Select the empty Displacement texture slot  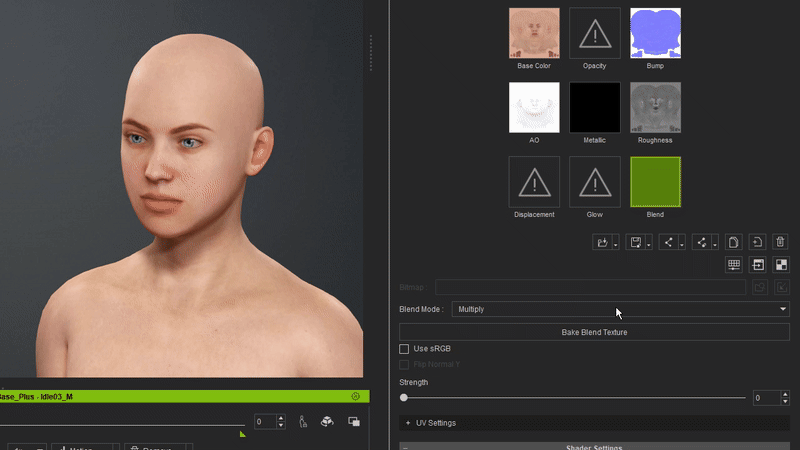point(534,182)
